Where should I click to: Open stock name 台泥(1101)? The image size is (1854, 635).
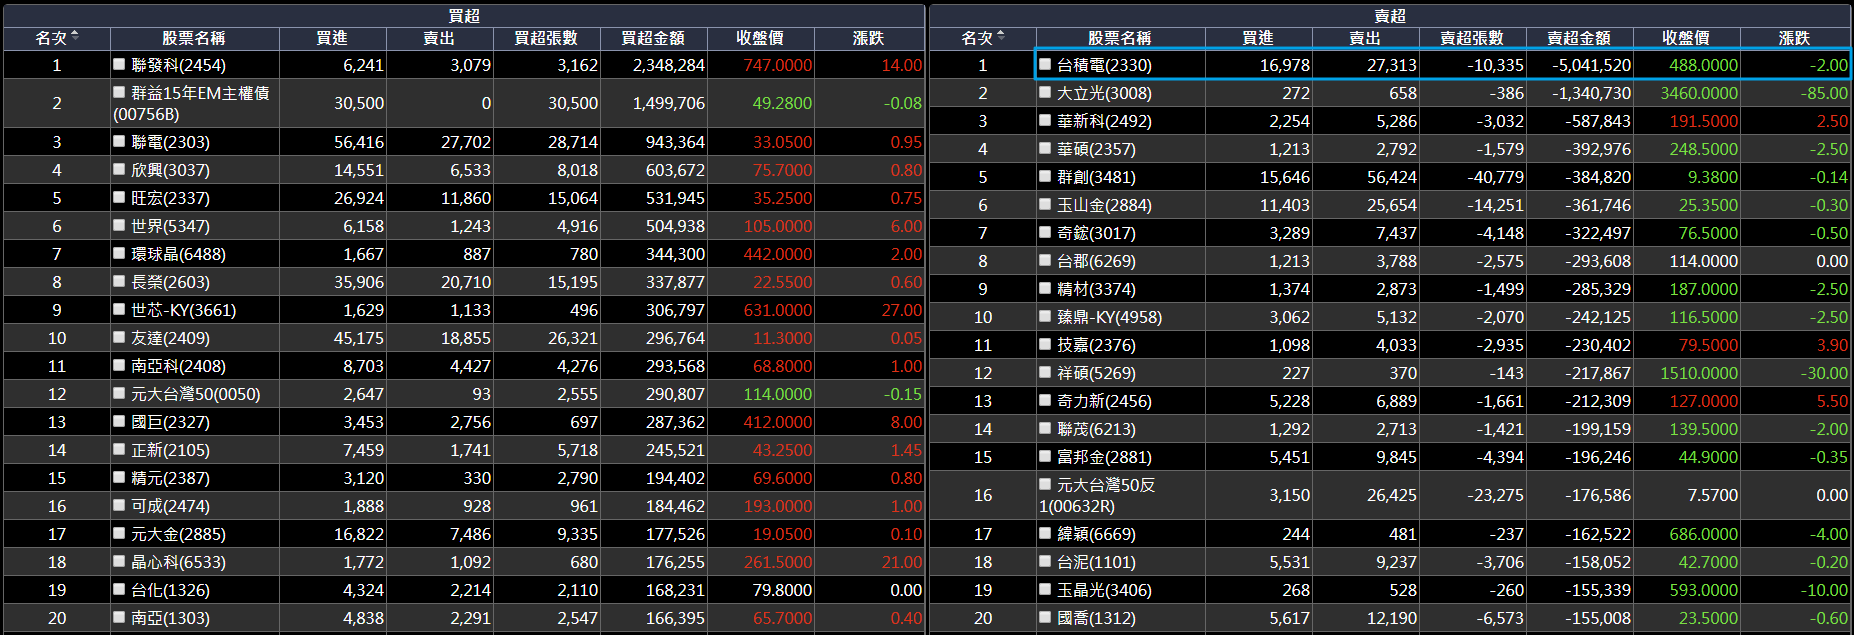tap(1096, 562)
